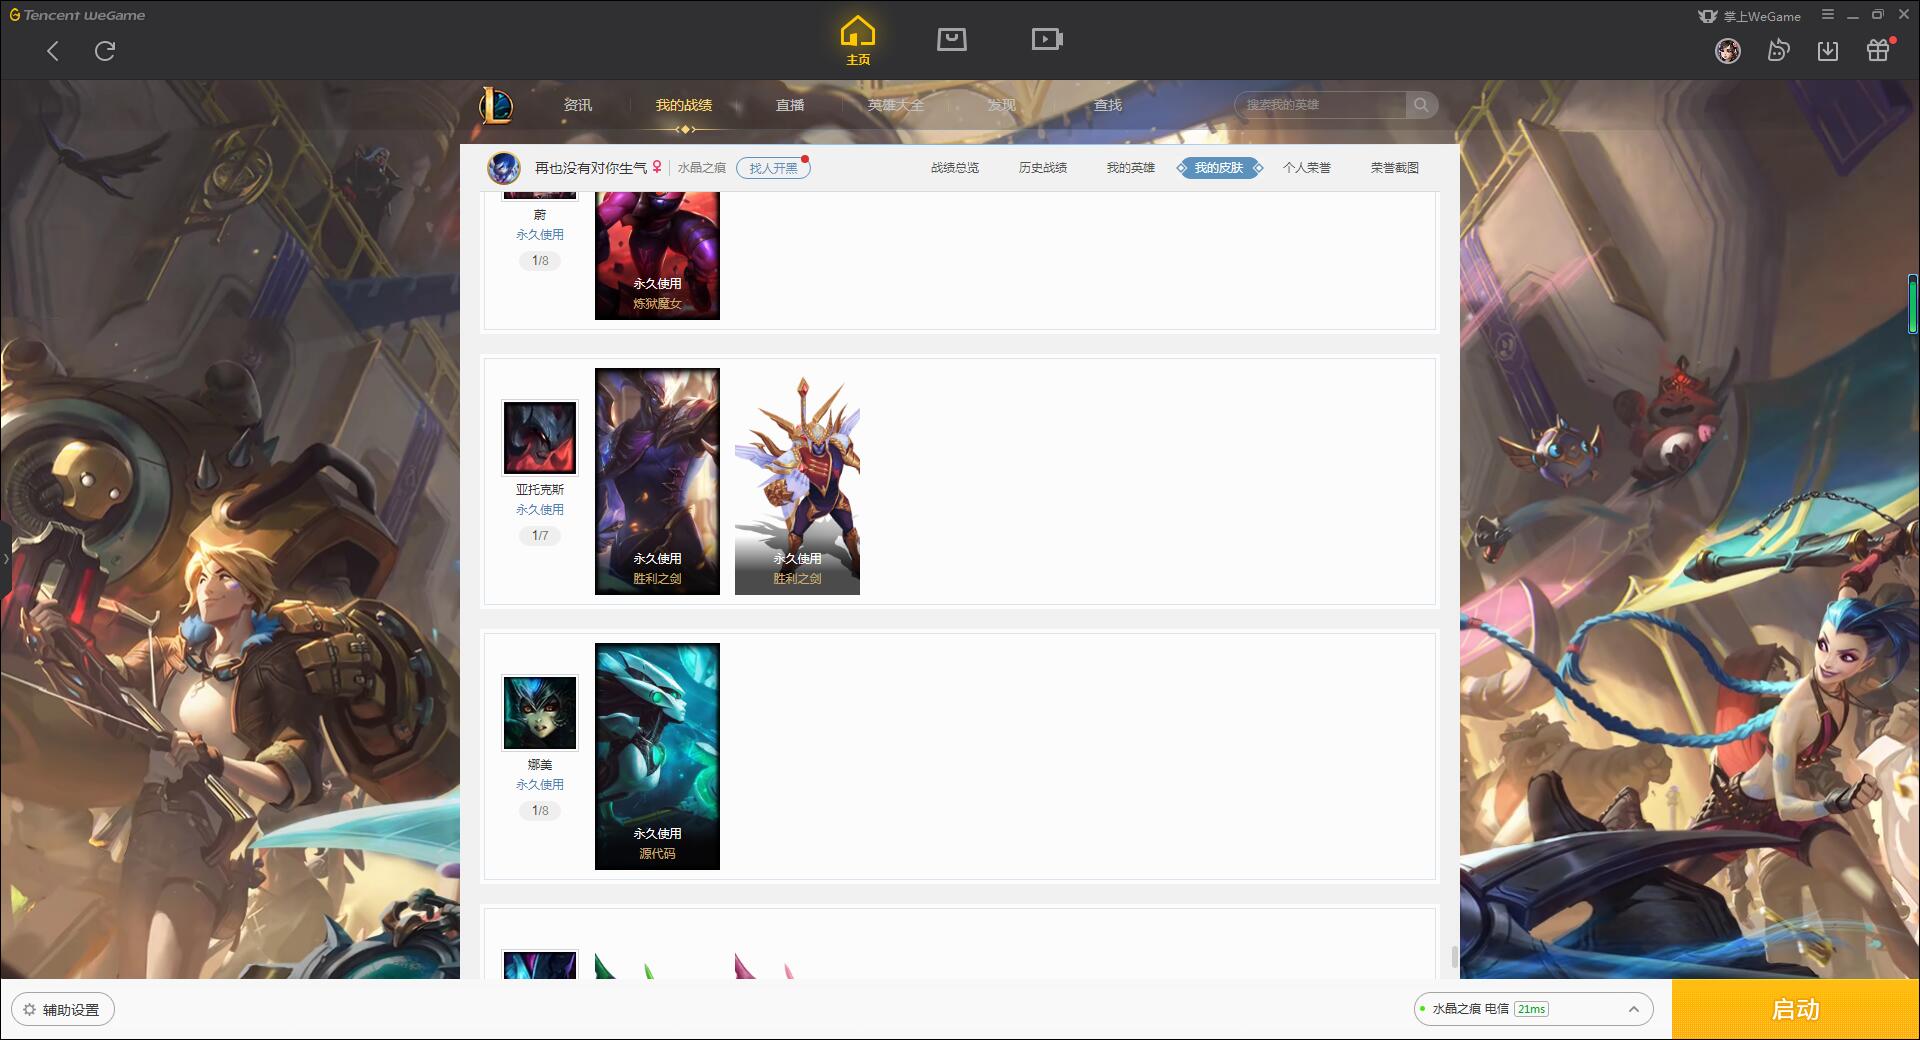This screenshot has width=1920, height=1040.
Task: Open 辅助设置 auxiliary settings
Action: click(63, 1010)
